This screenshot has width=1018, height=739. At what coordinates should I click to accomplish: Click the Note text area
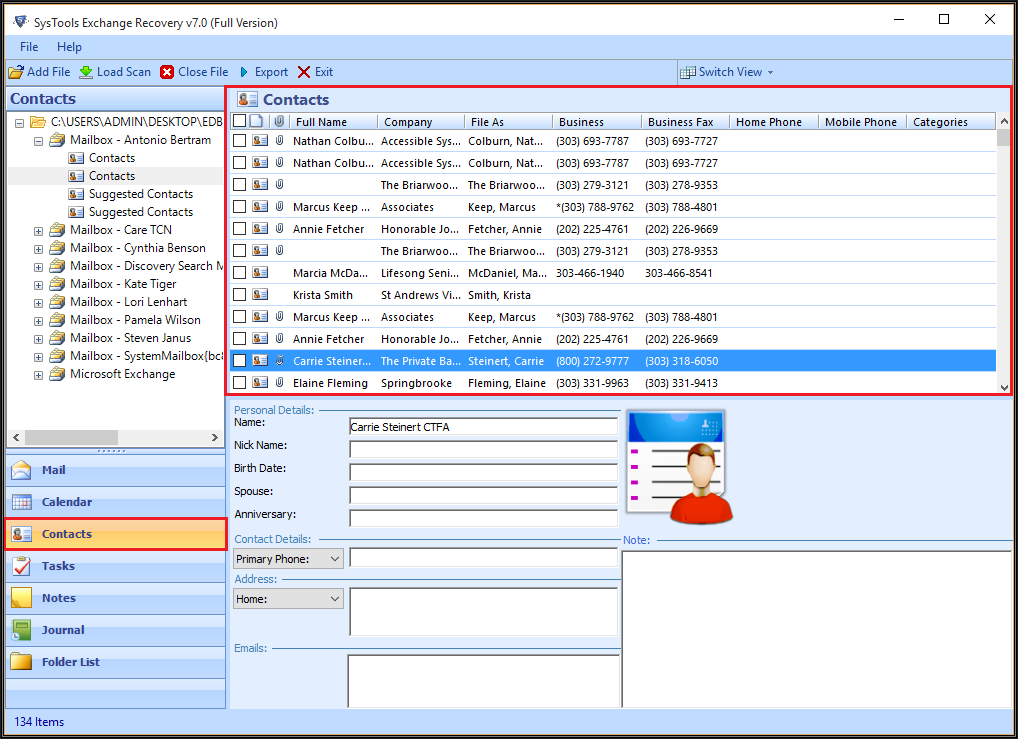(x=817, y=629)
